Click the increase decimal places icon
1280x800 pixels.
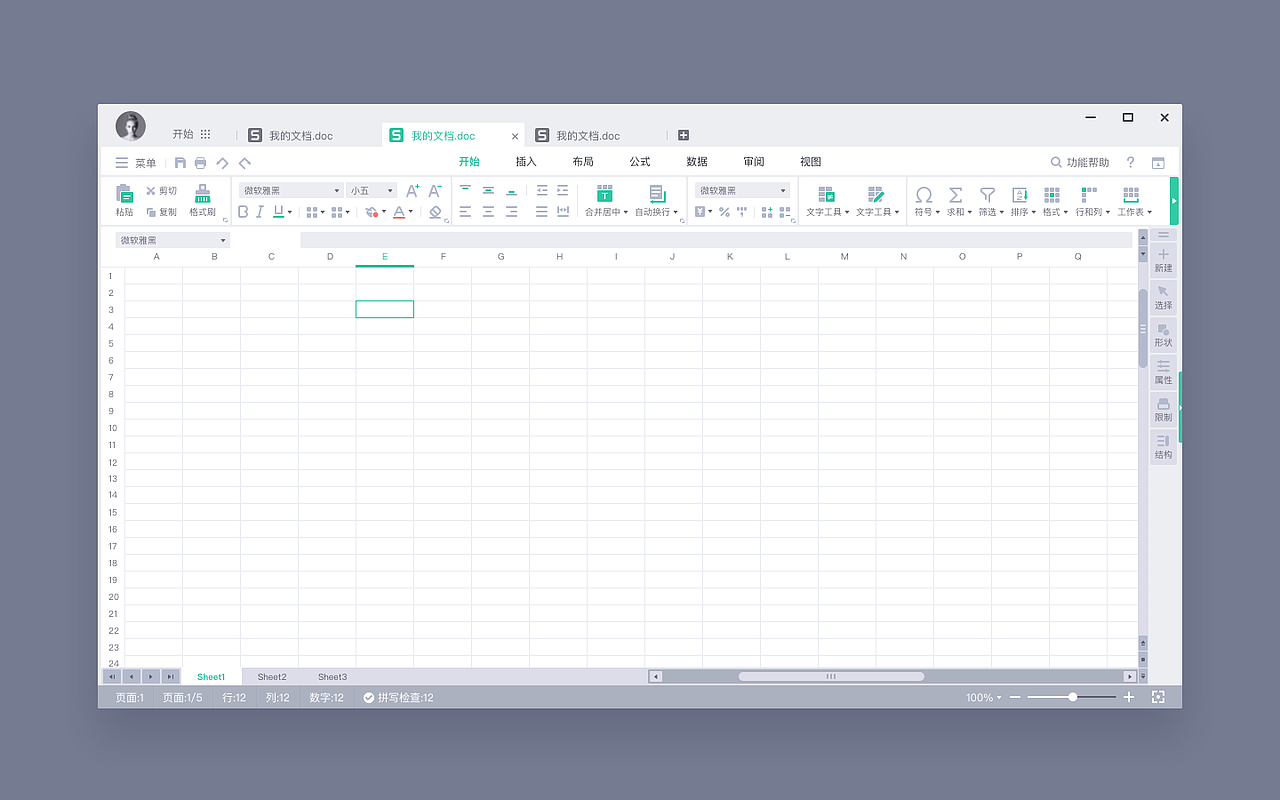(x=767, y=212)
